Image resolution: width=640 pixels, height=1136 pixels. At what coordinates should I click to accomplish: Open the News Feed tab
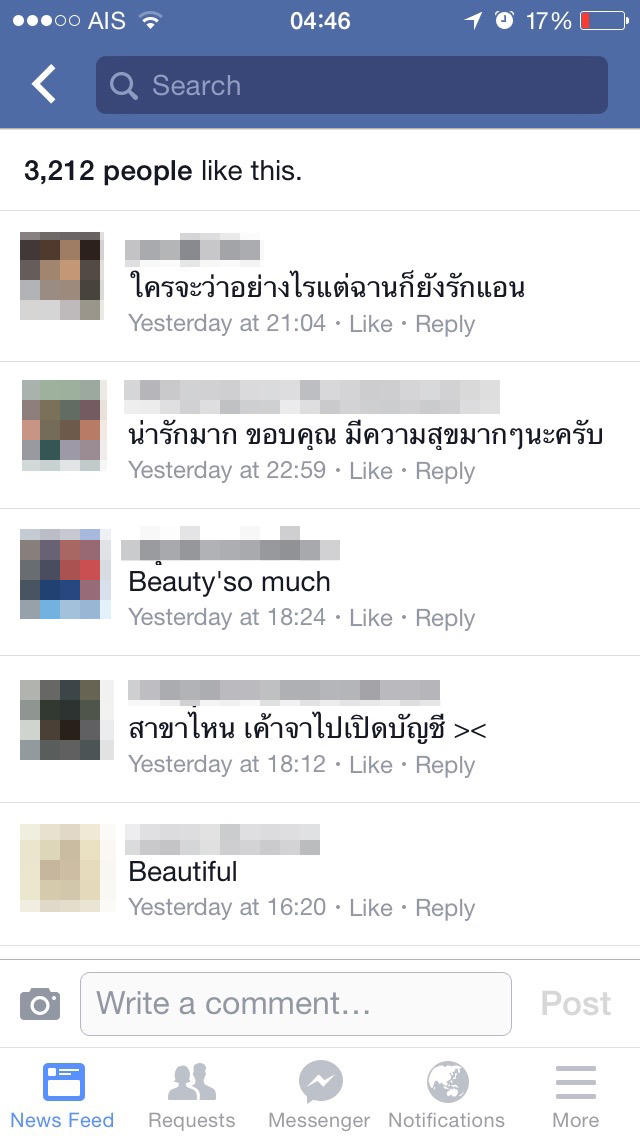[x=63, y=1095]
